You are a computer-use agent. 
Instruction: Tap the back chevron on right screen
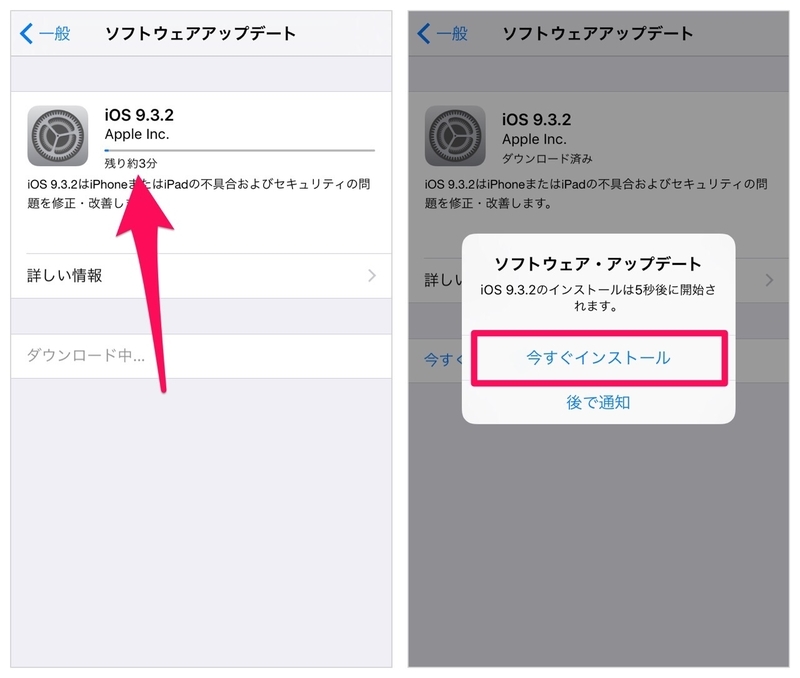click(x=423, y=34)
